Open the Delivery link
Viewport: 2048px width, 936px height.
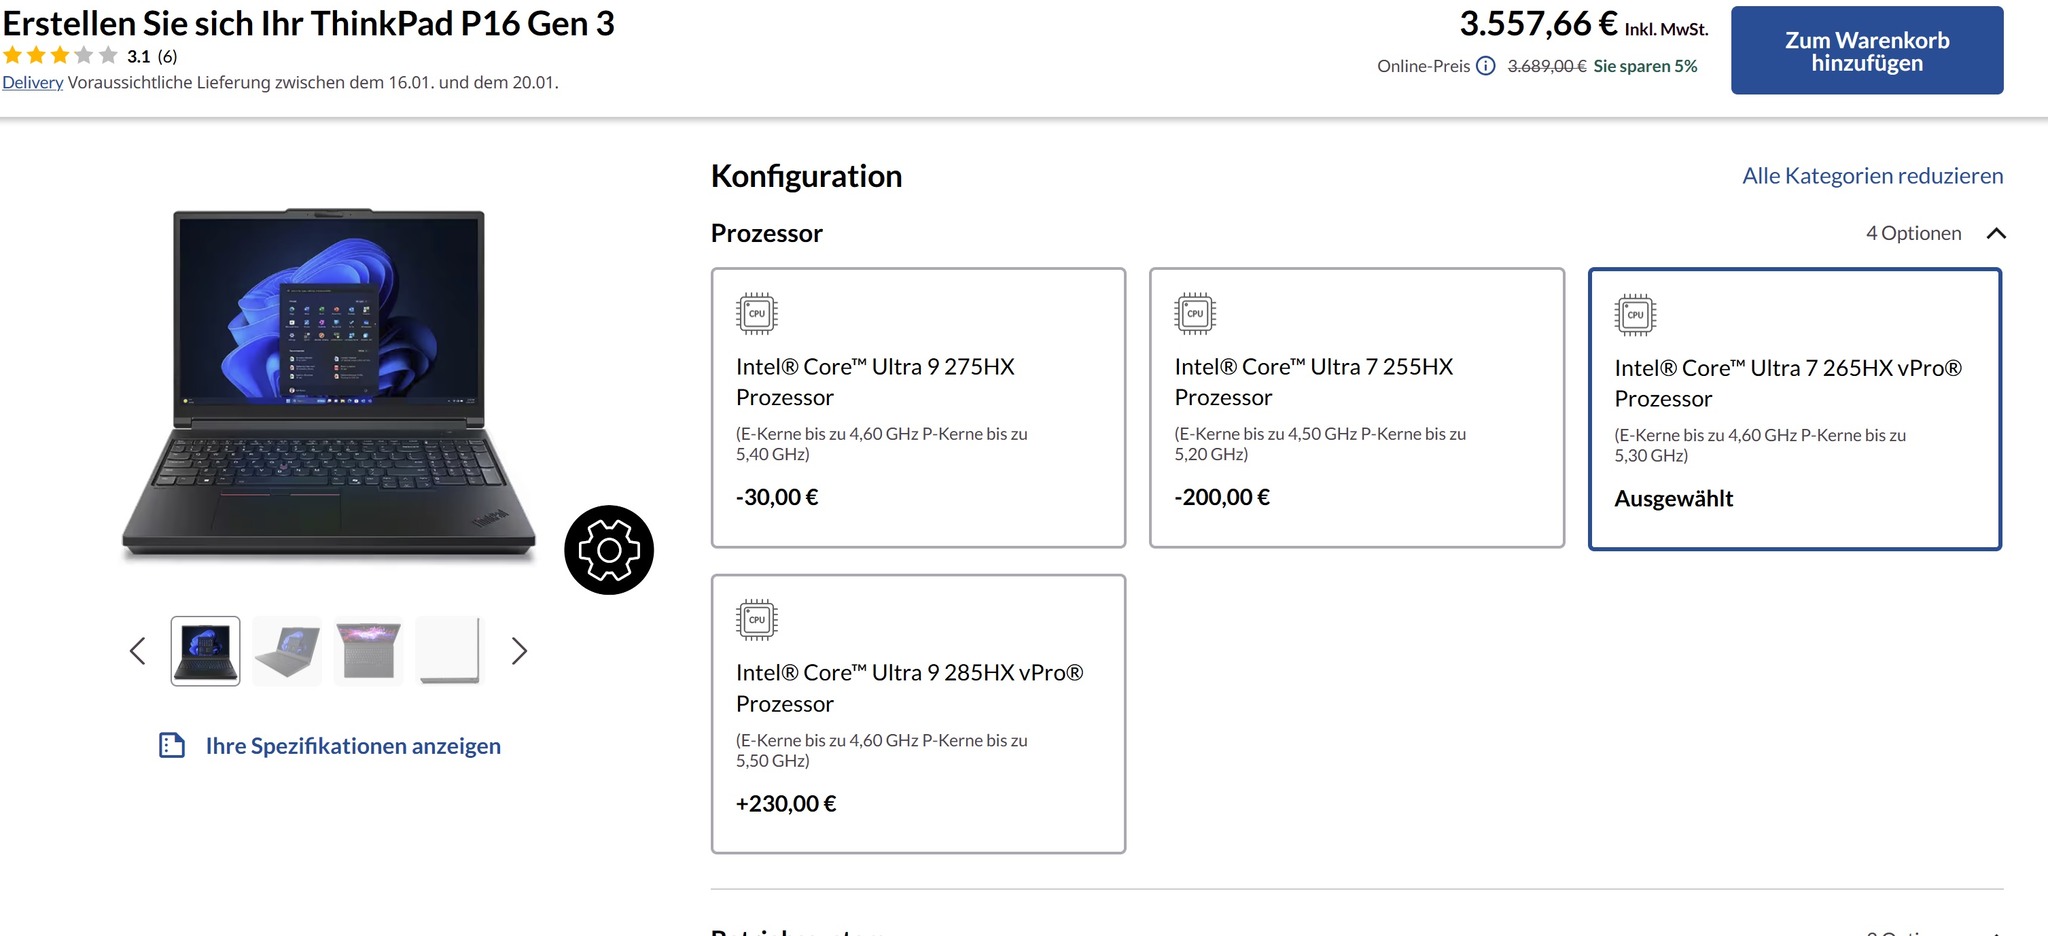point(32,83)
